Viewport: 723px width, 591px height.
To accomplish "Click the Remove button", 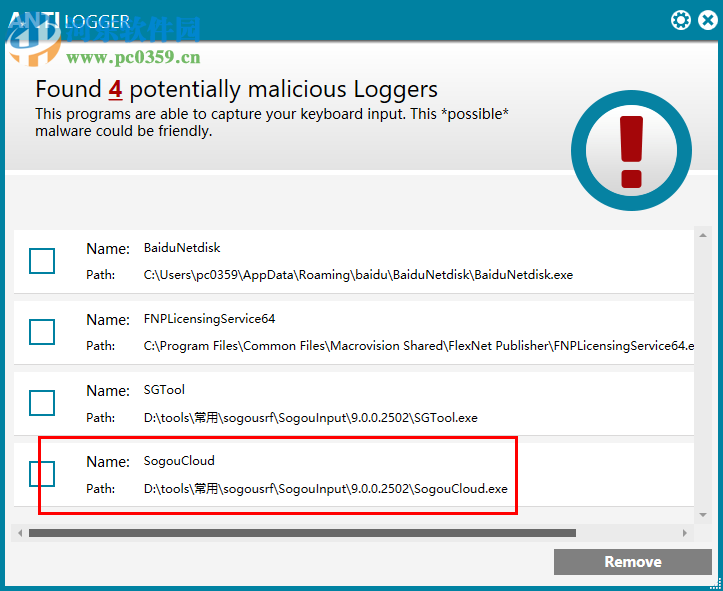I will tap(633, 561).
